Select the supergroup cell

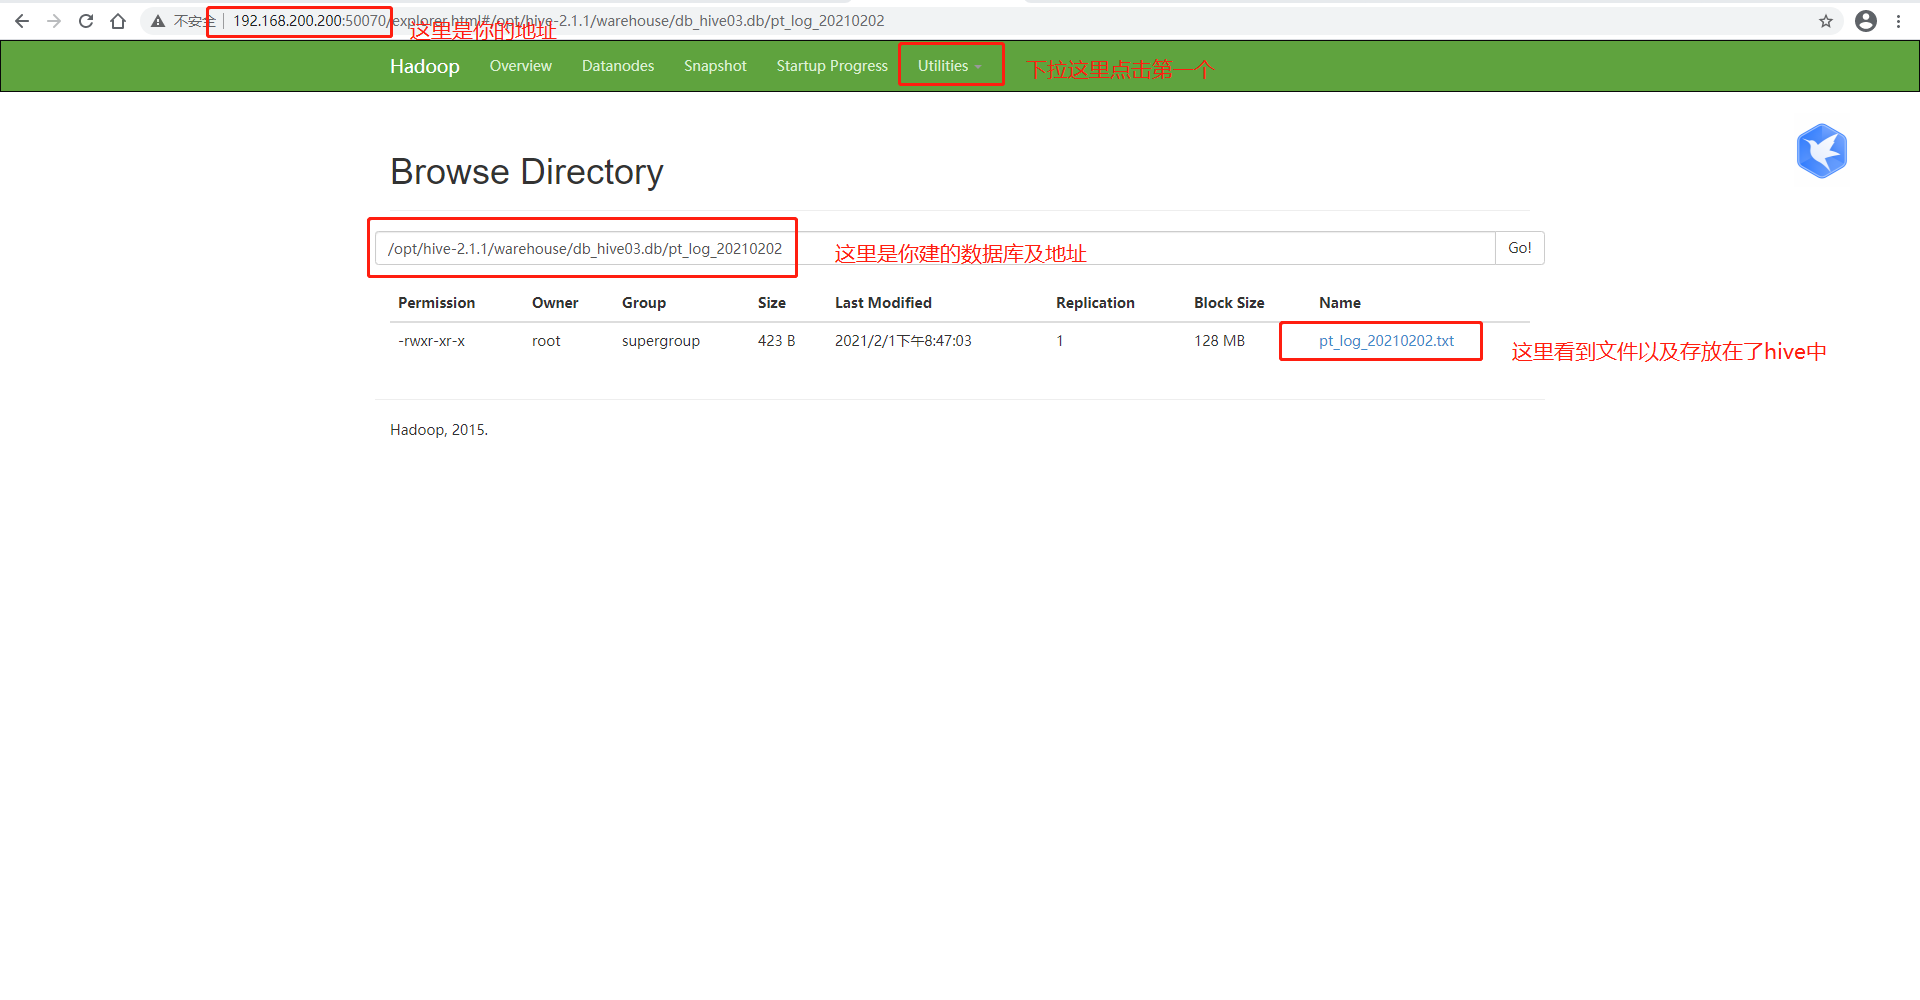pyautogui.click(x=661, y=341)
